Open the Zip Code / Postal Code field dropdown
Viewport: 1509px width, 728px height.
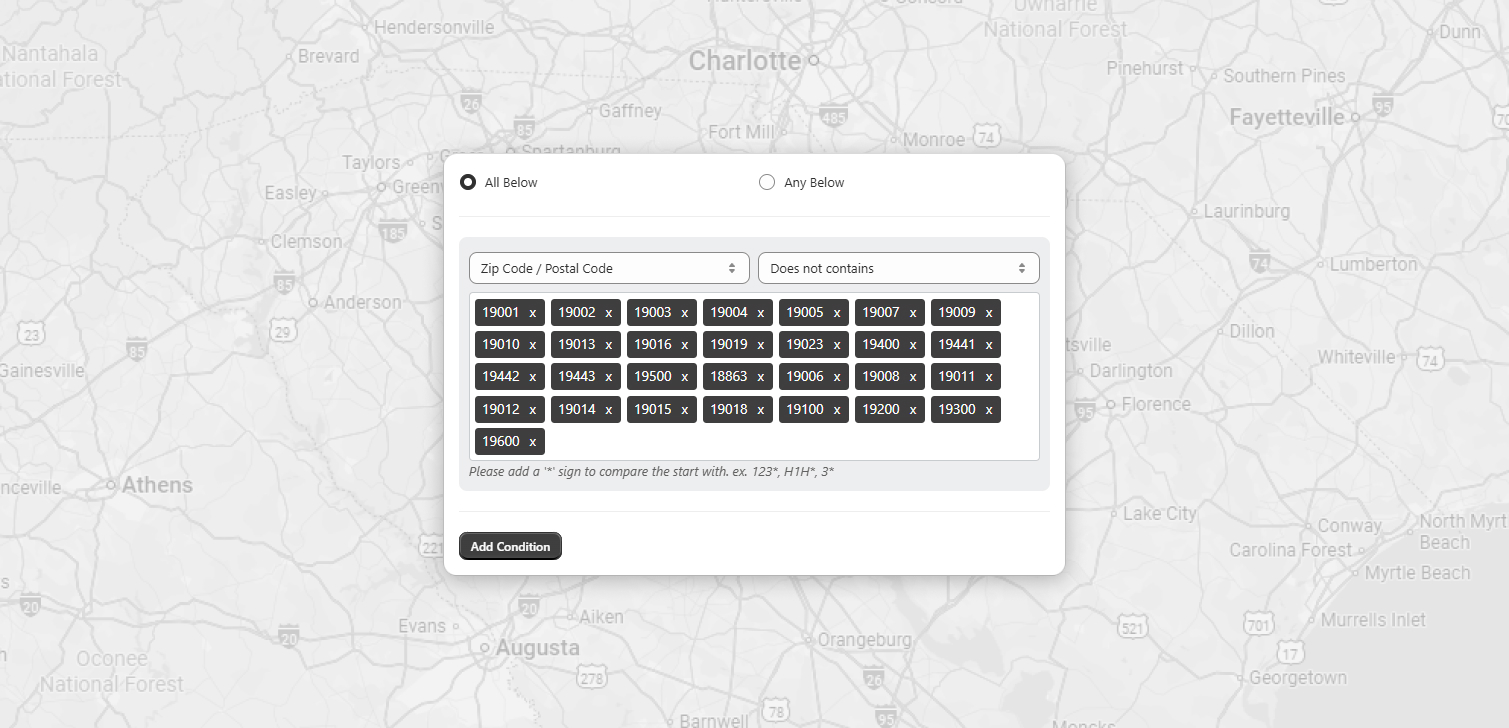608,268
